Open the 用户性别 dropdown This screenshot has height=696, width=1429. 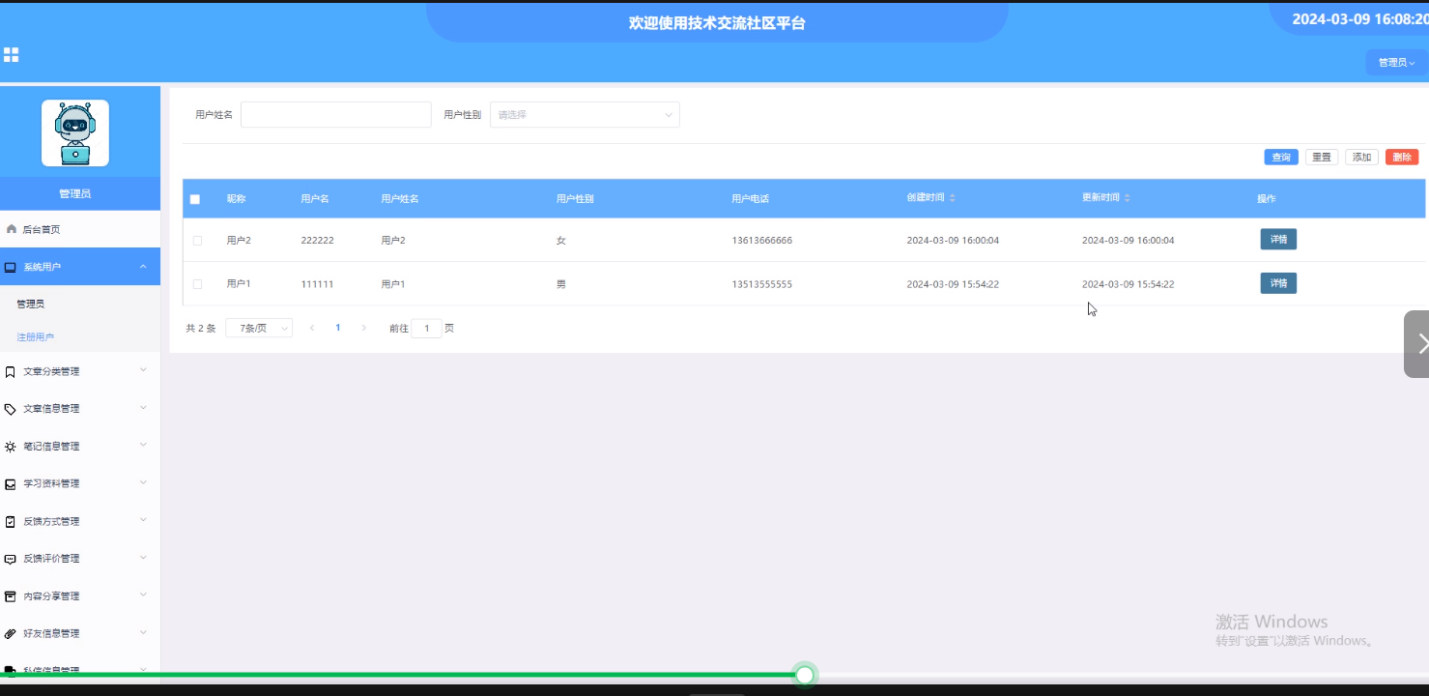tap(585, 115)
